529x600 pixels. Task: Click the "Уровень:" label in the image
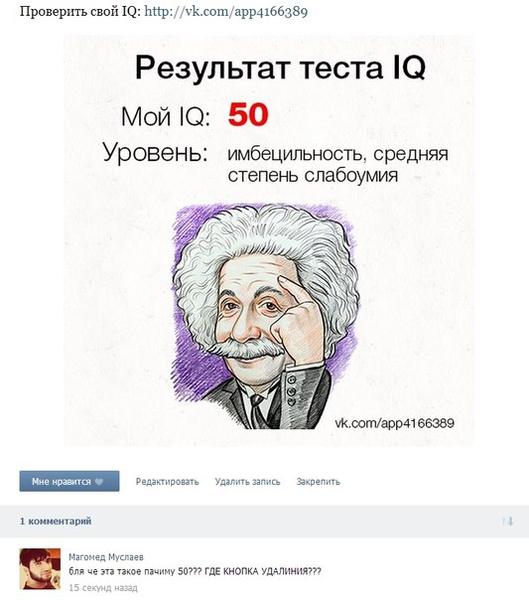tap(155, 153)
